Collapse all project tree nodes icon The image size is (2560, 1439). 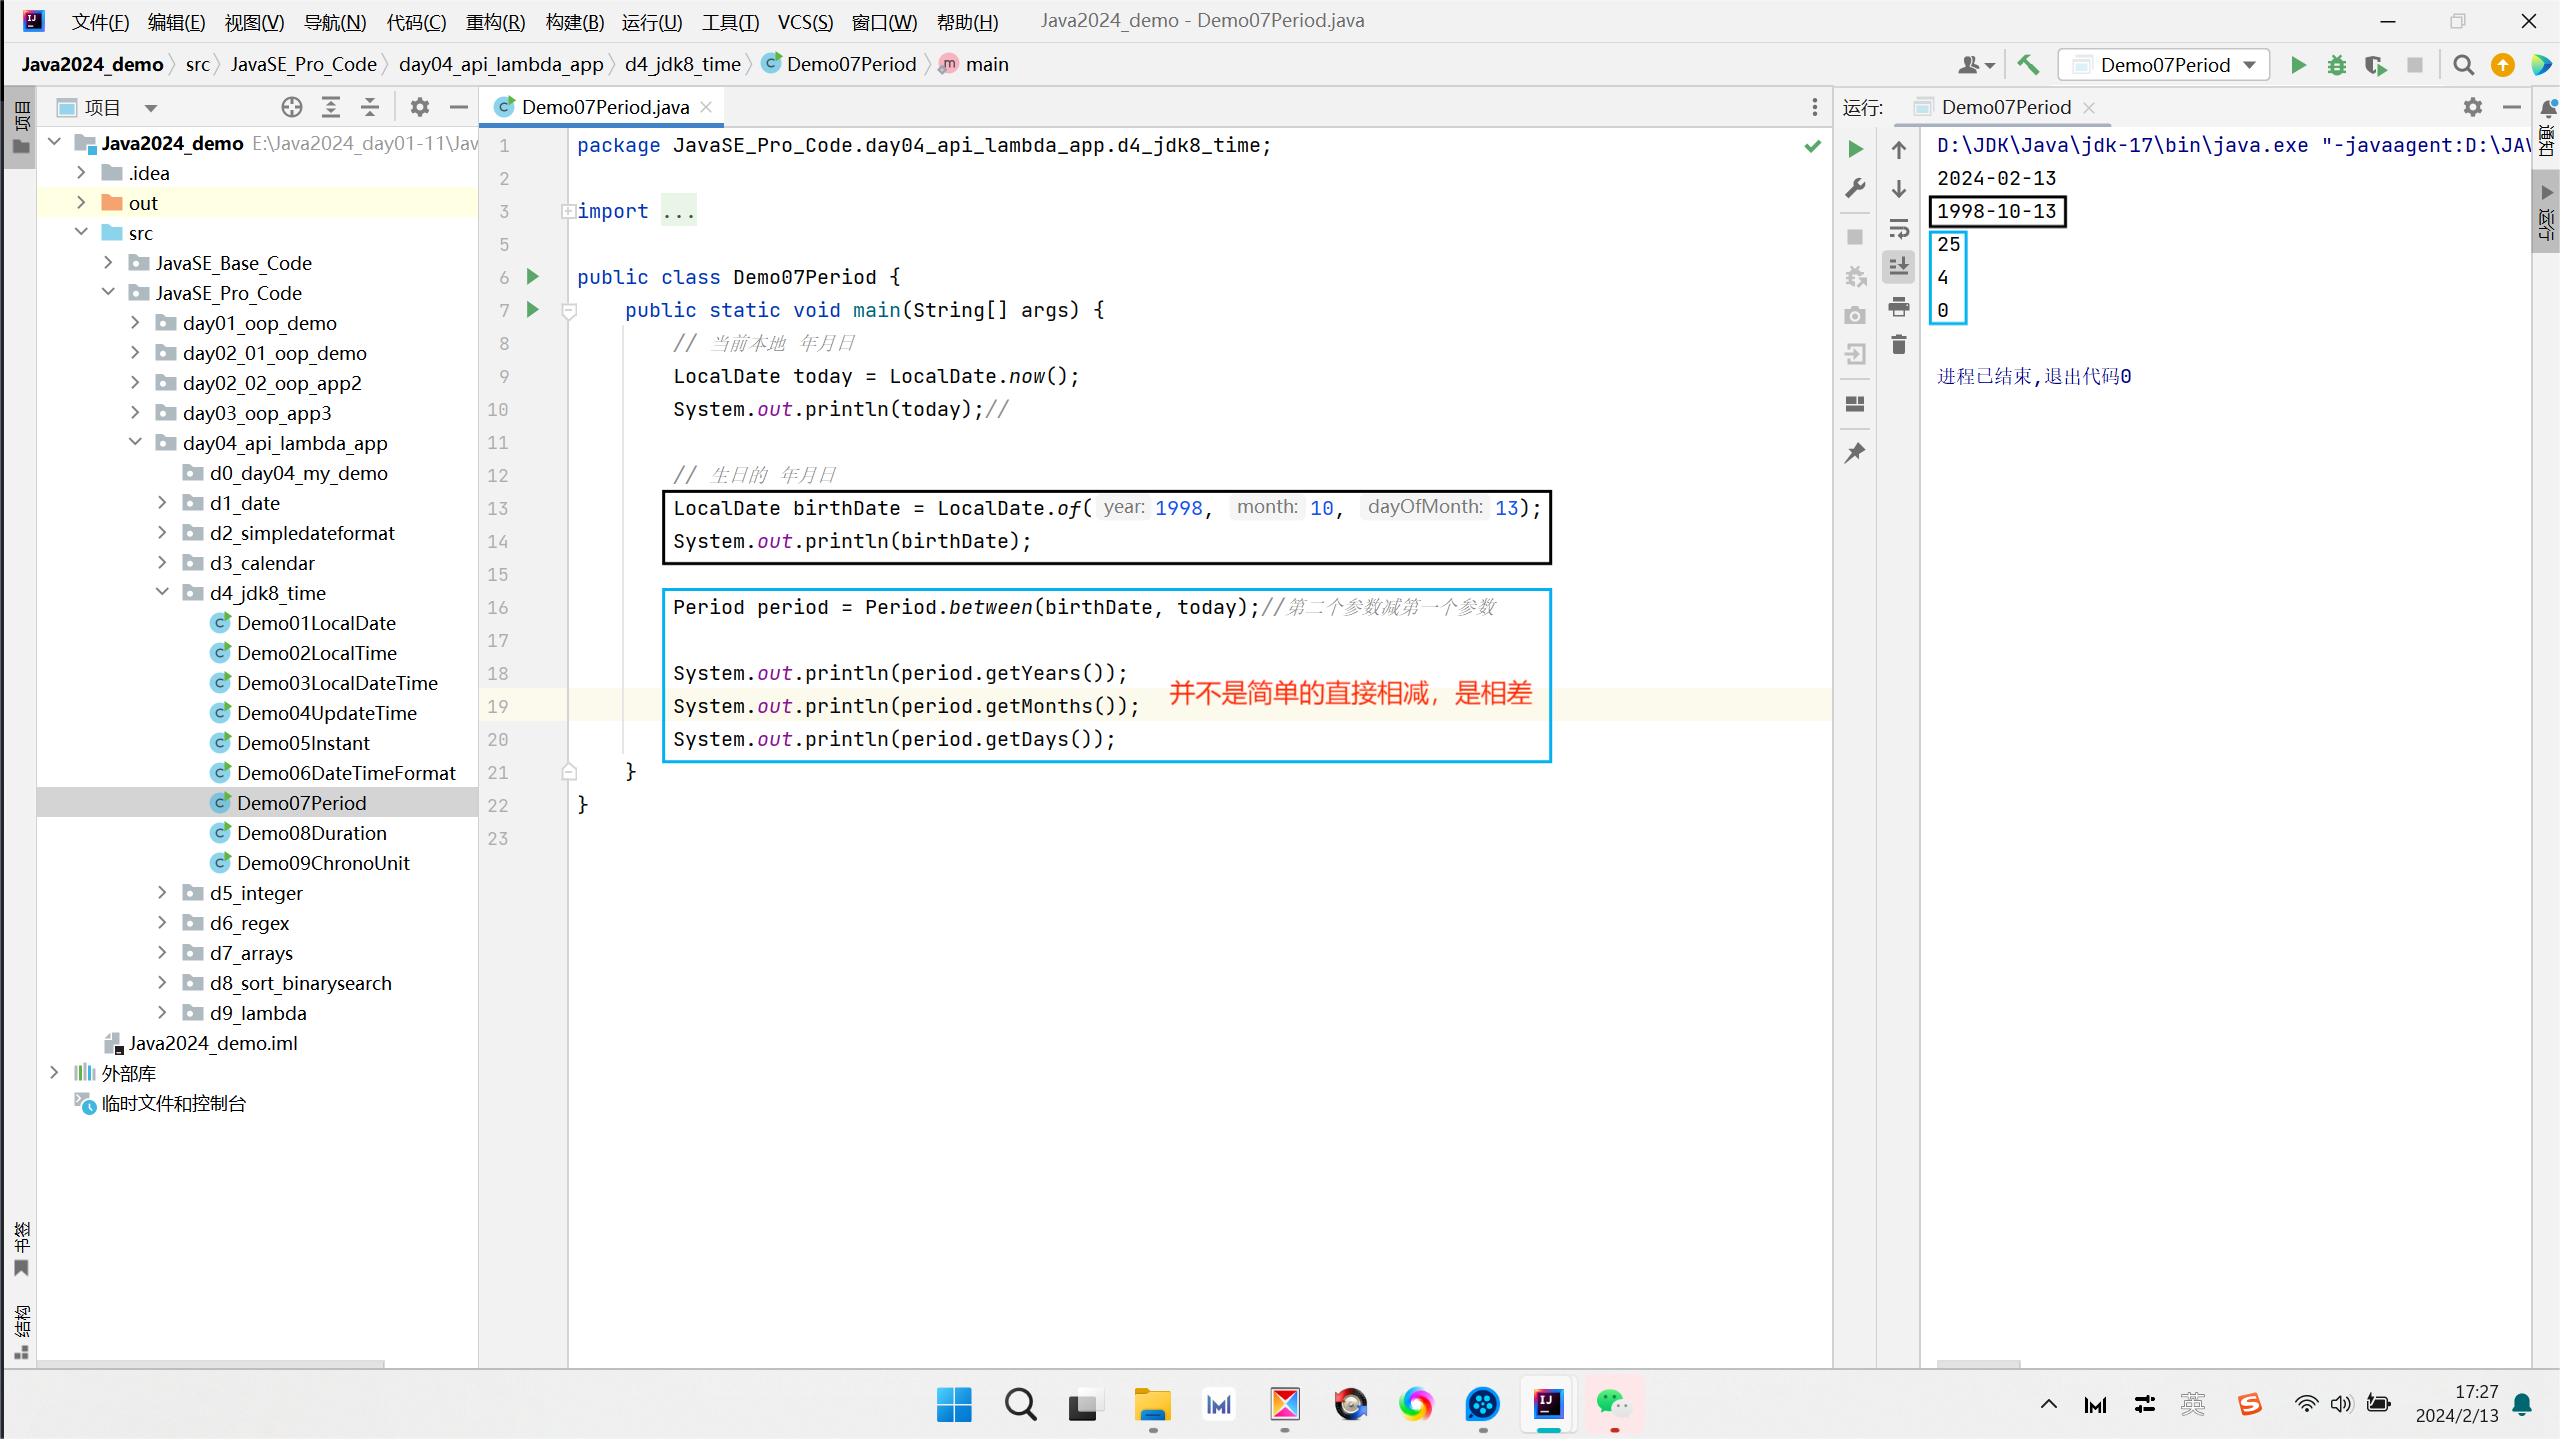click(370, 107)
